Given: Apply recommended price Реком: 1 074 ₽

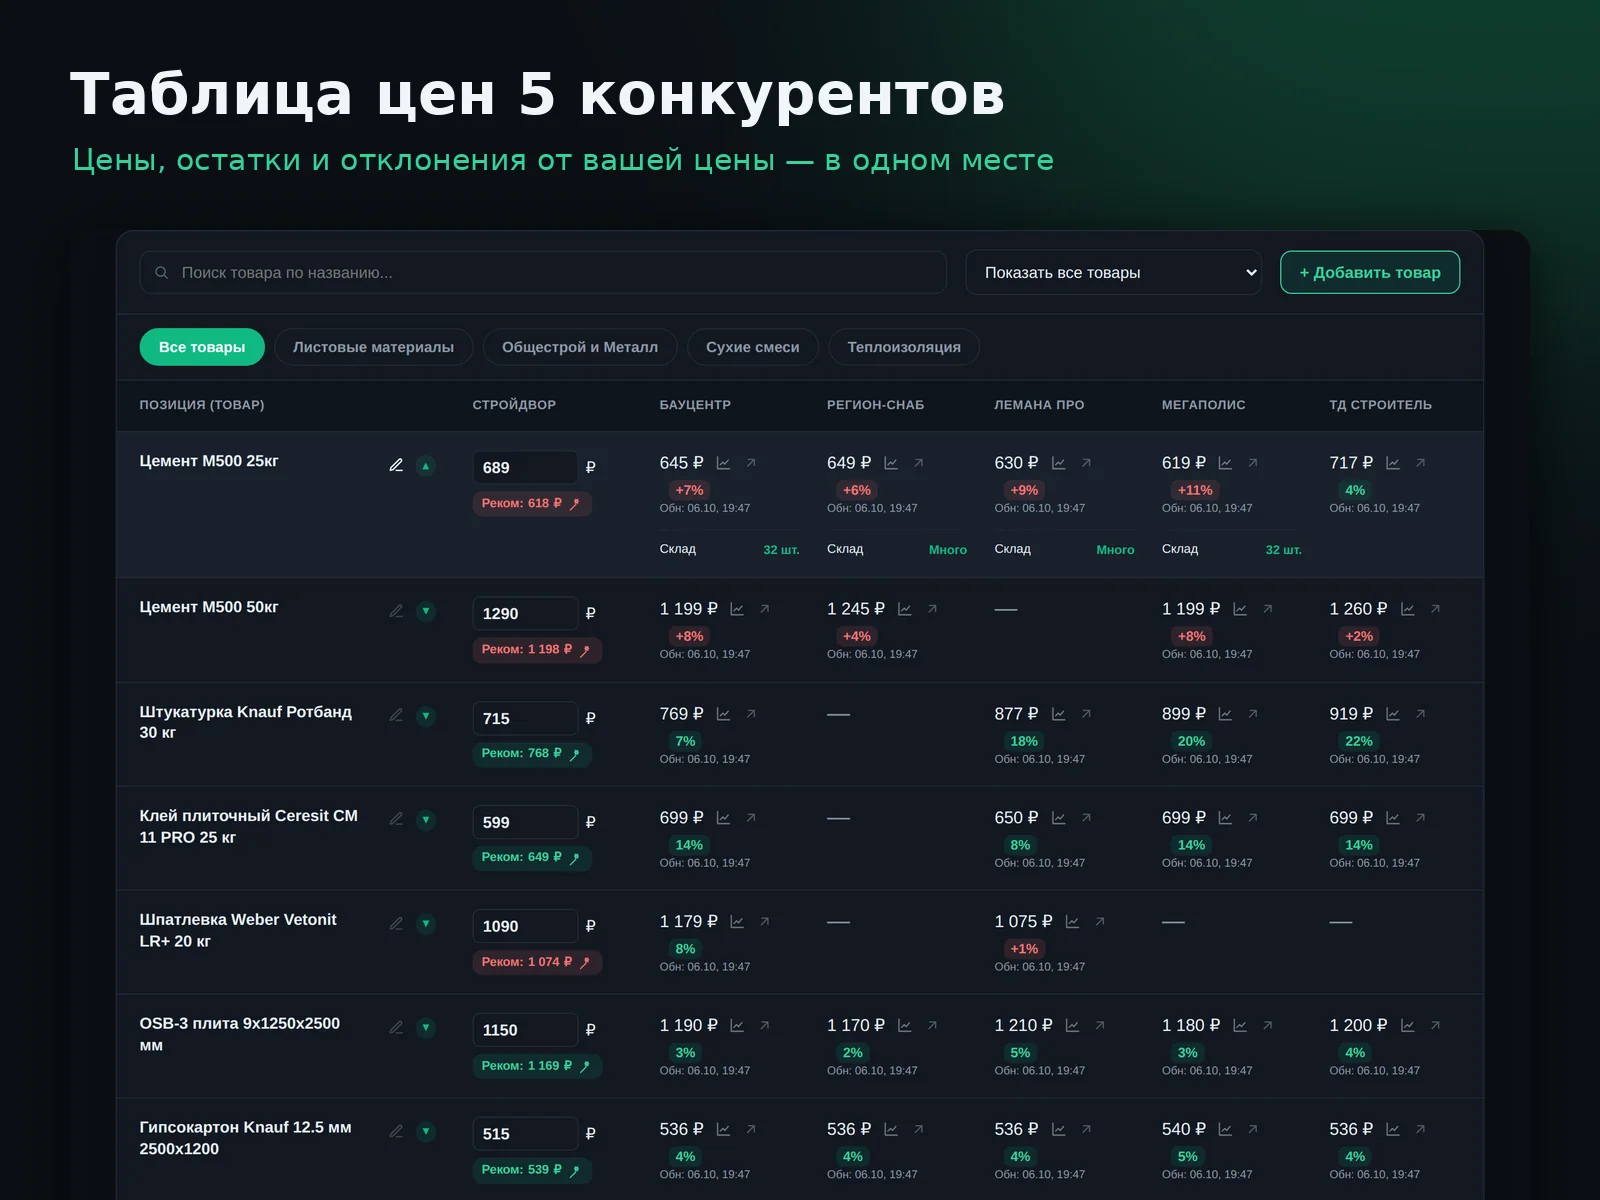Looking at the screenshot, I should [537, 962].
